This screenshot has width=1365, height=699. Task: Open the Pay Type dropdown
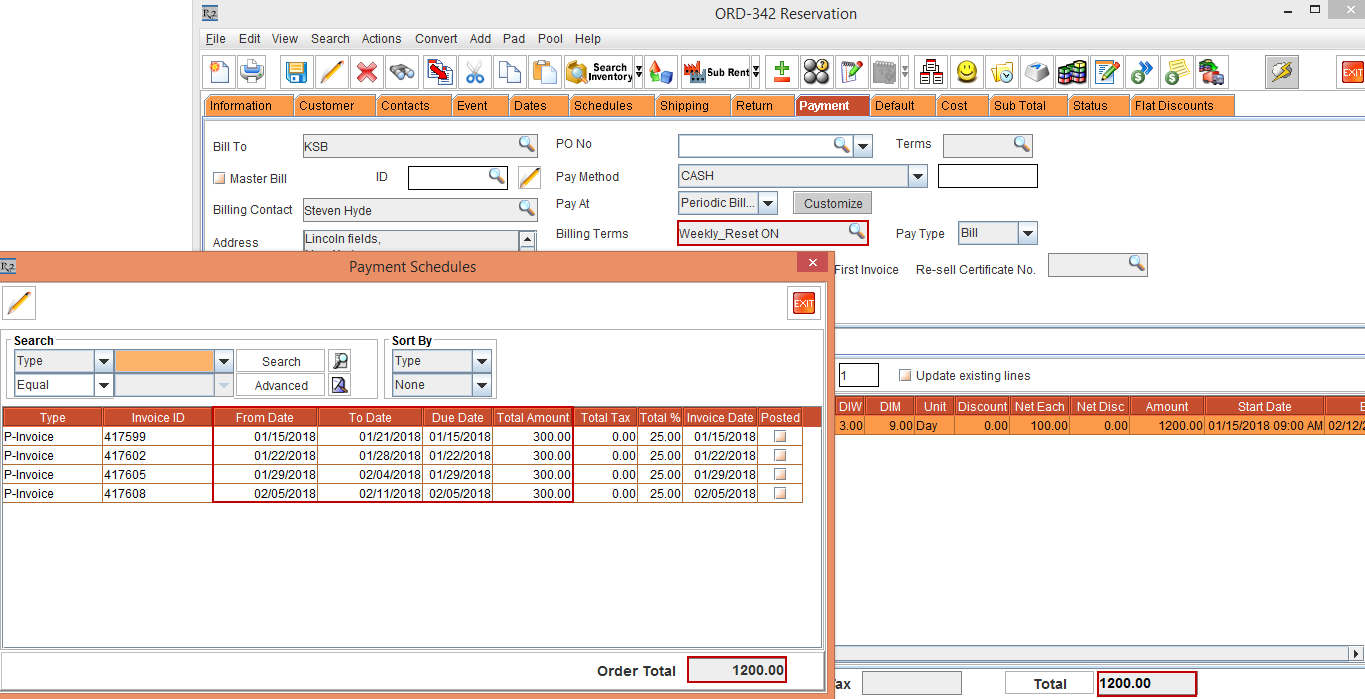(x=1027, y=233)
